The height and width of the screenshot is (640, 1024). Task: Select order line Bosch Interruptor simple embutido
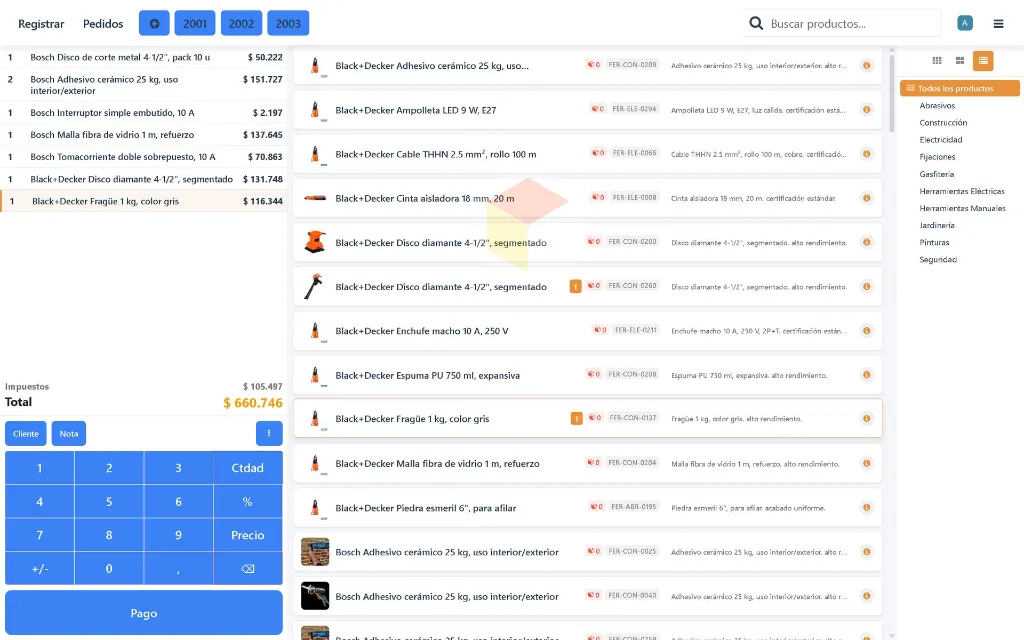144,112
